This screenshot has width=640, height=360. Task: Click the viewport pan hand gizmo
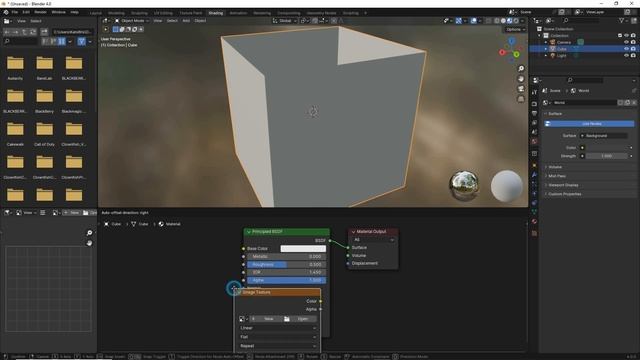click(521, 79)
